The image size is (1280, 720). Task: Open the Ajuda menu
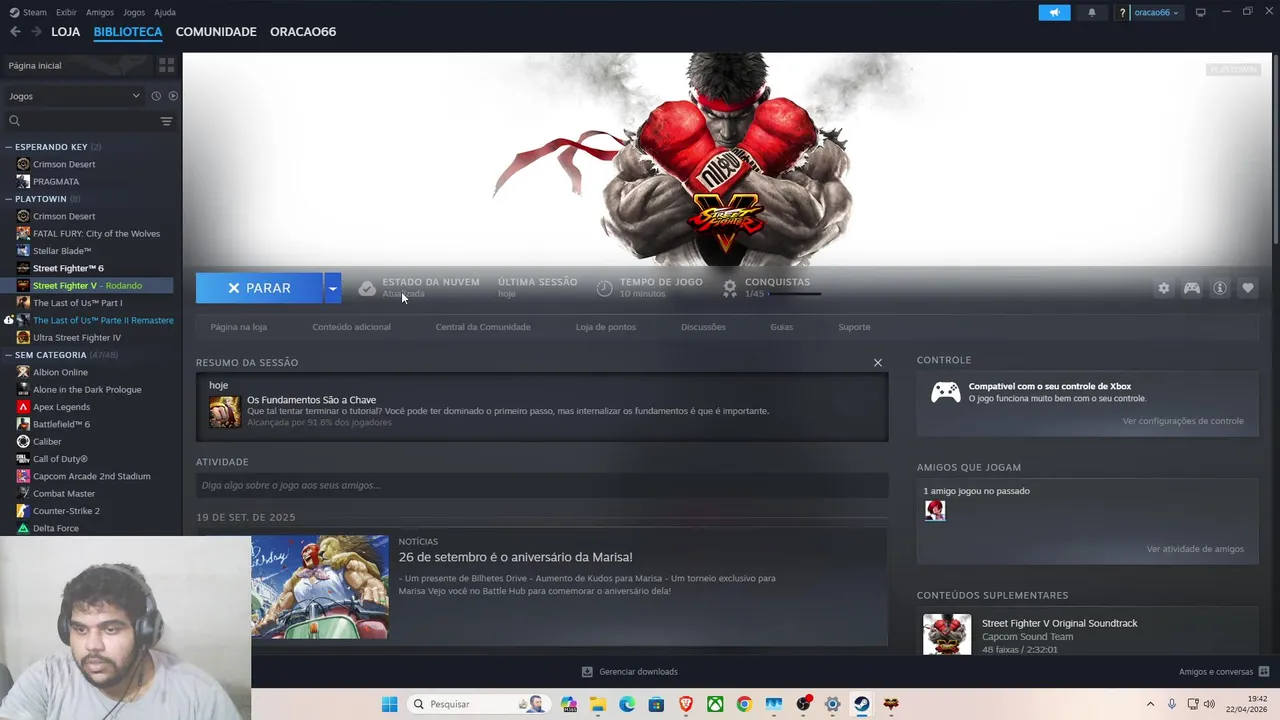click(x=165, y=12)
